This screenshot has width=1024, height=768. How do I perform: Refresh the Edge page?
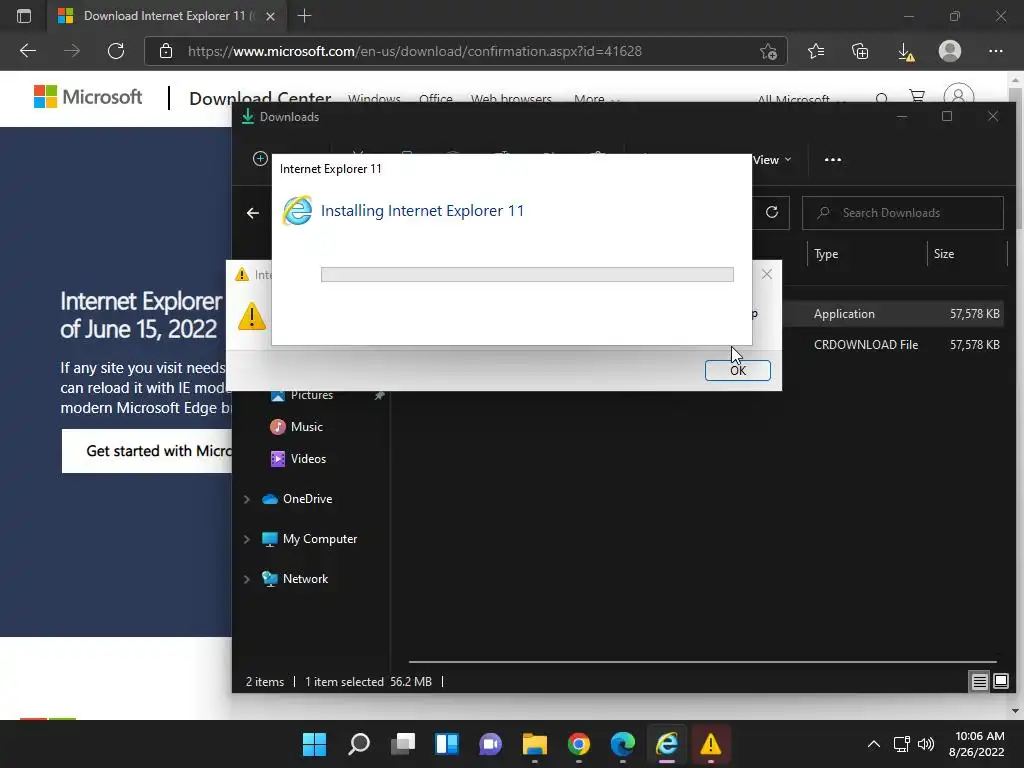click(116, 51)
